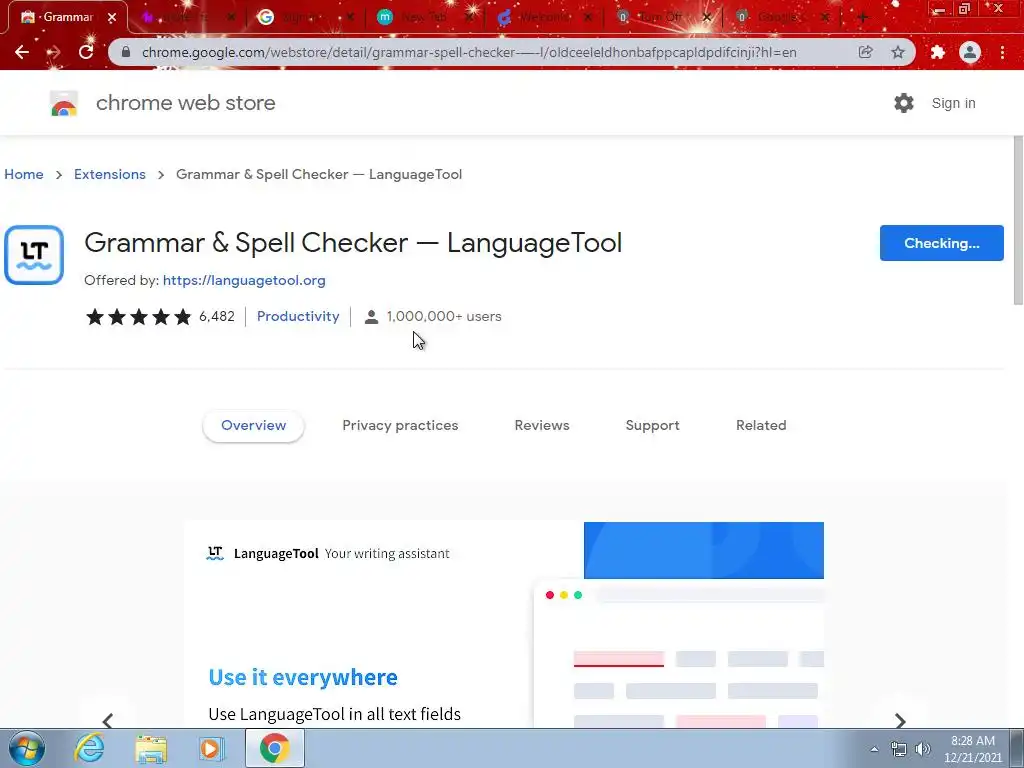Viewport: 1024px width, 768px height.
Task: Open the Chrome profile avatar menu
Action: pyautogui.click(x=970, y=52)
